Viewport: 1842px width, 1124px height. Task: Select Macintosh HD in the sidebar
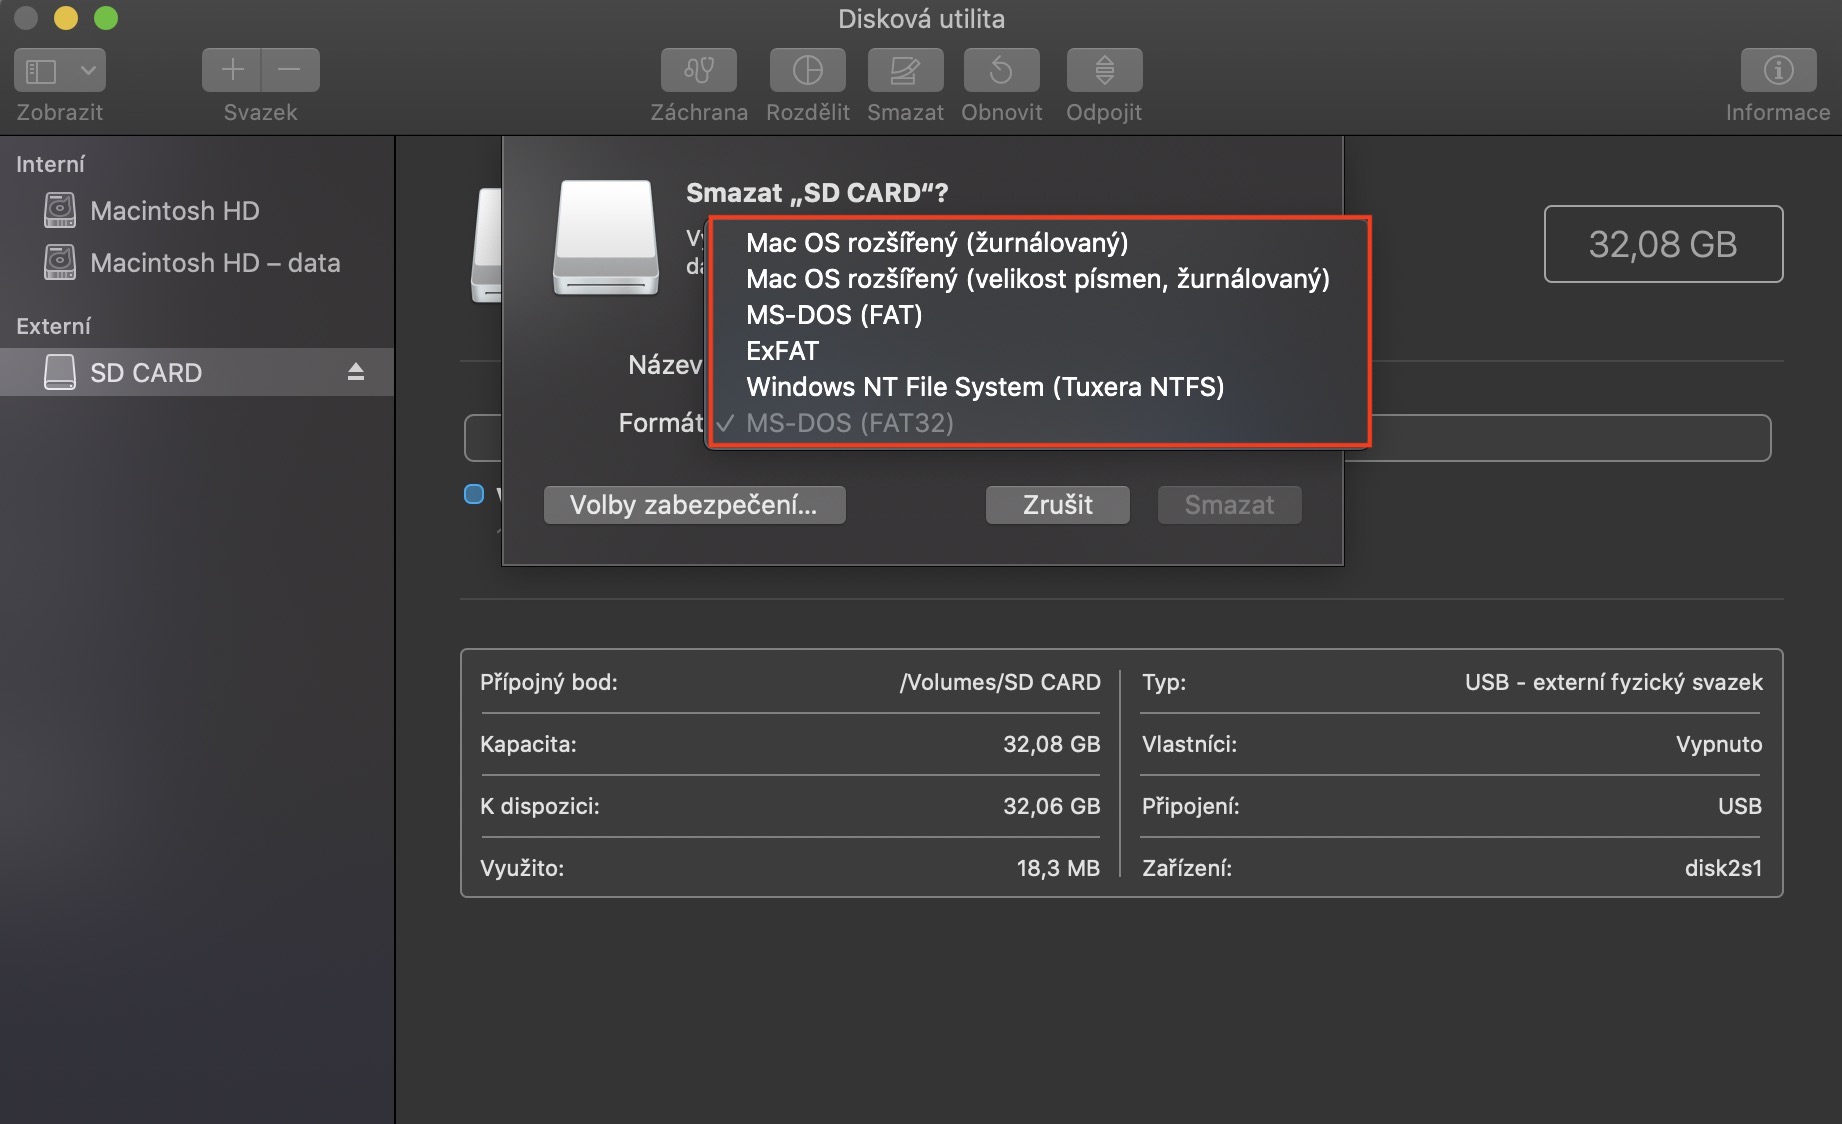(x=196, y=211)
